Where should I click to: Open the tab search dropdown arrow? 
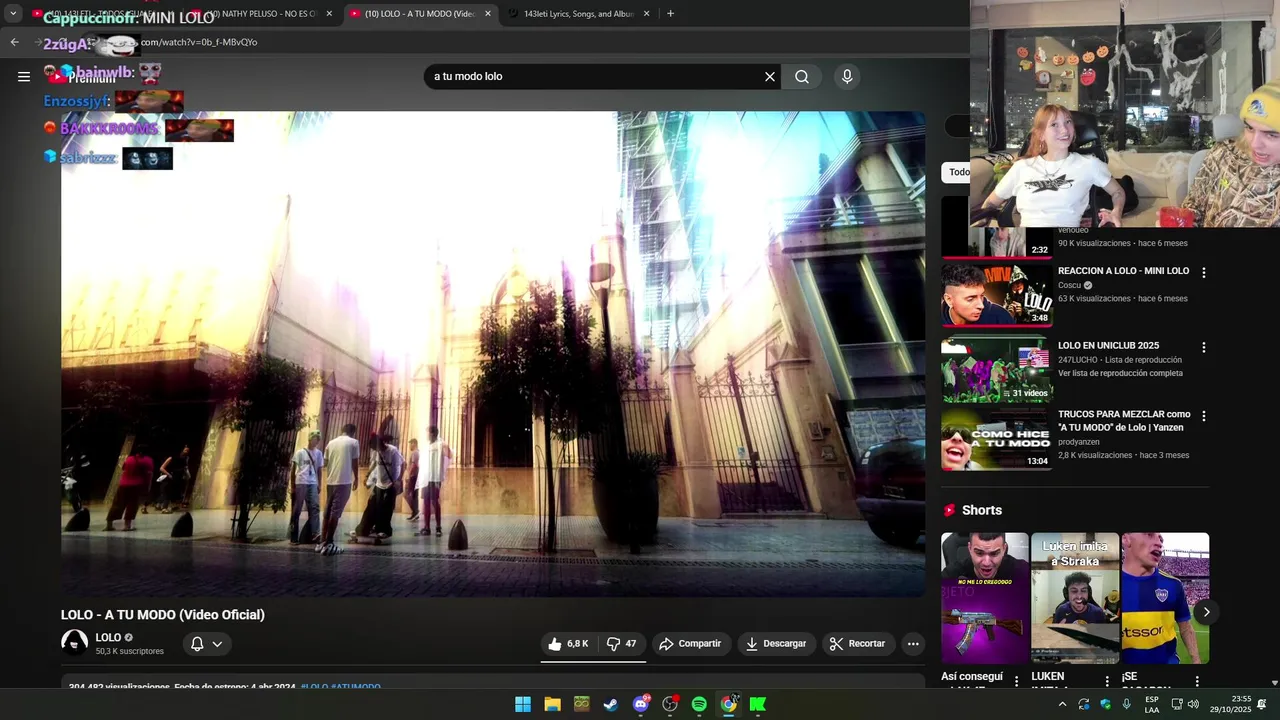point(13,14)
